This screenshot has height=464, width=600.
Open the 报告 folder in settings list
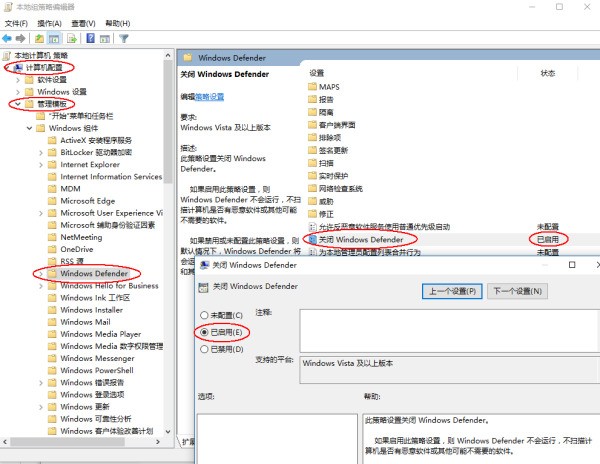(321, 99)
